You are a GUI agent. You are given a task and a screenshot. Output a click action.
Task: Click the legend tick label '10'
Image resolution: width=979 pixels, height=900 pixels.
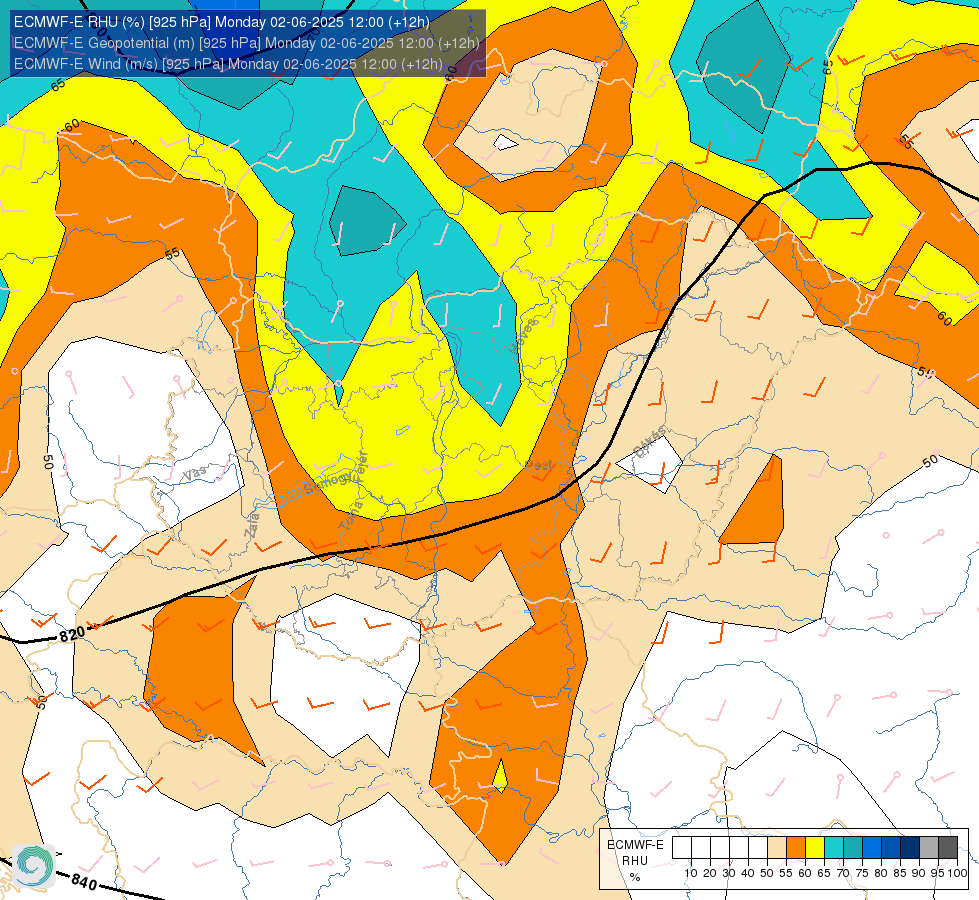click(691, 873)
